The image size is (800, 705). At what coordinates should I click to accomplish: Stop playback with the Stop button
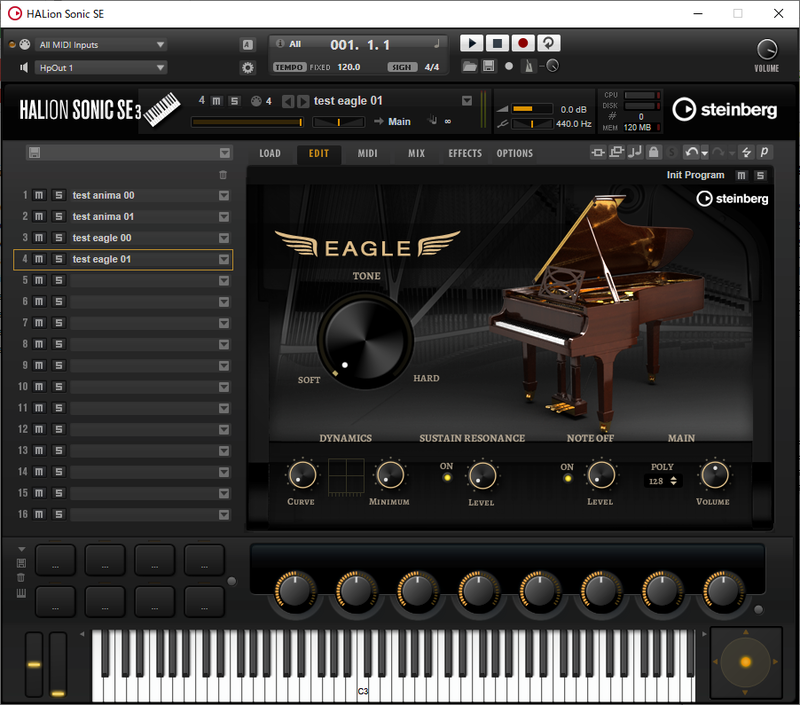tap(497, 43)
